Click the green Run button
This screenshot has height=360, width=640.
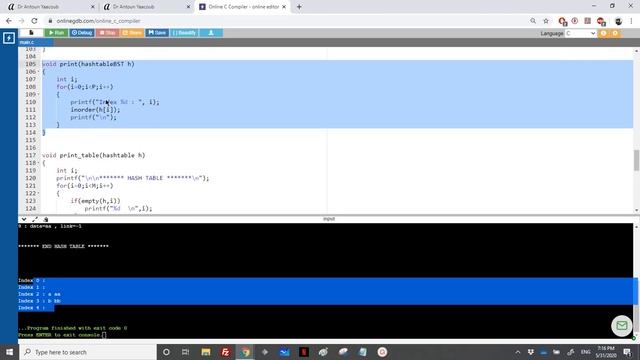[x=56, y=33]
